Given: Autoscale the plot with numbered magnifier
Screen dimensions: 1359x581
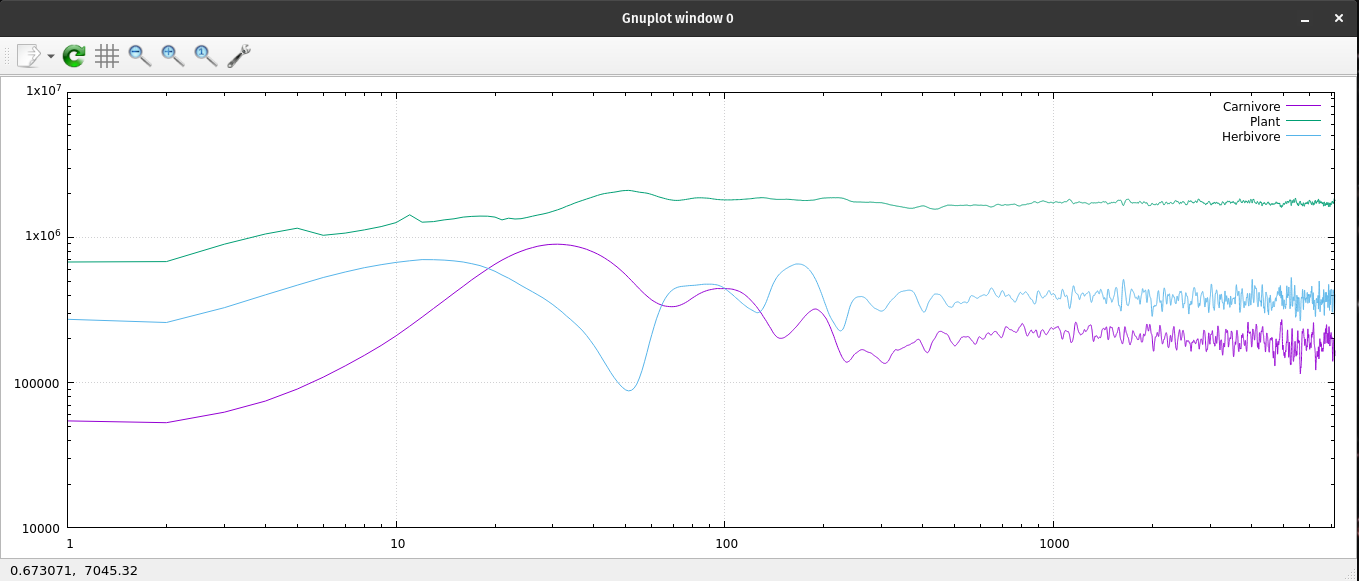Looking at the screenshot, I should [x=206, y=56].
